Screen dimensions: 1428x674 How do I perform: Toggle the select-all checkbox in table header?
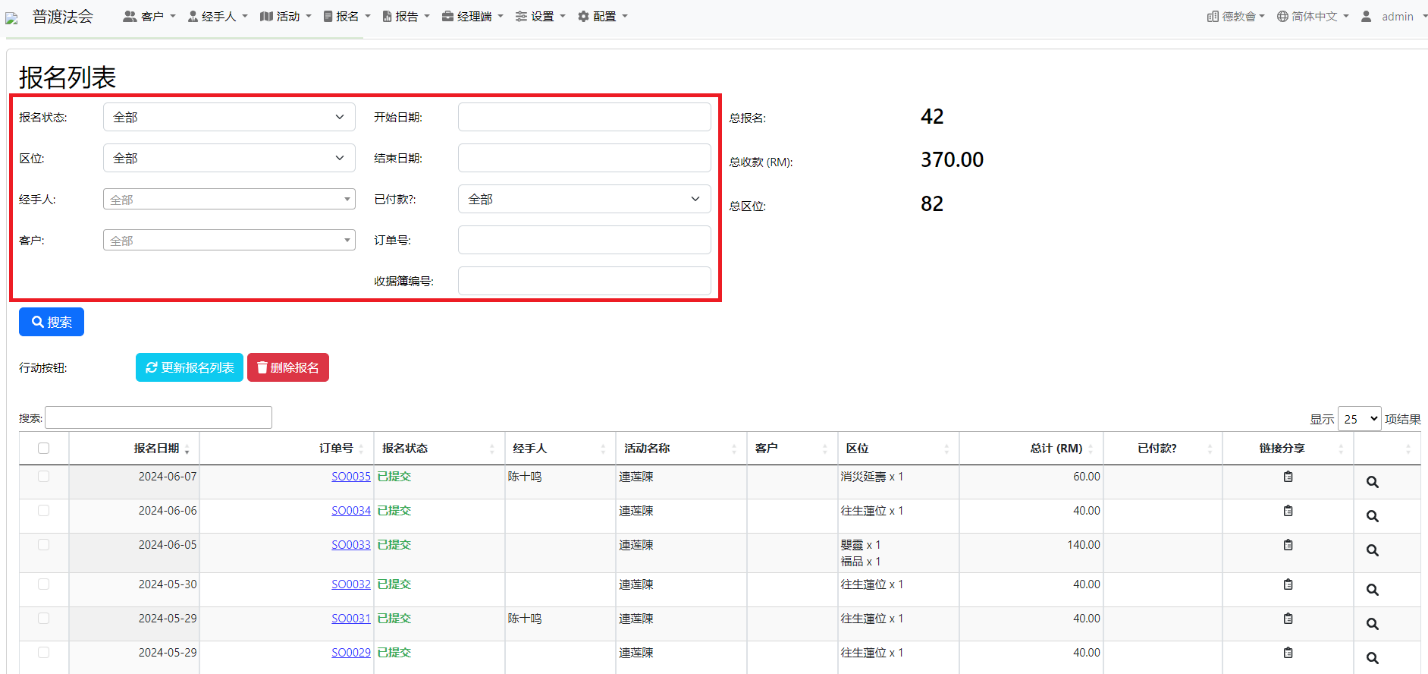tap(43, 448)
